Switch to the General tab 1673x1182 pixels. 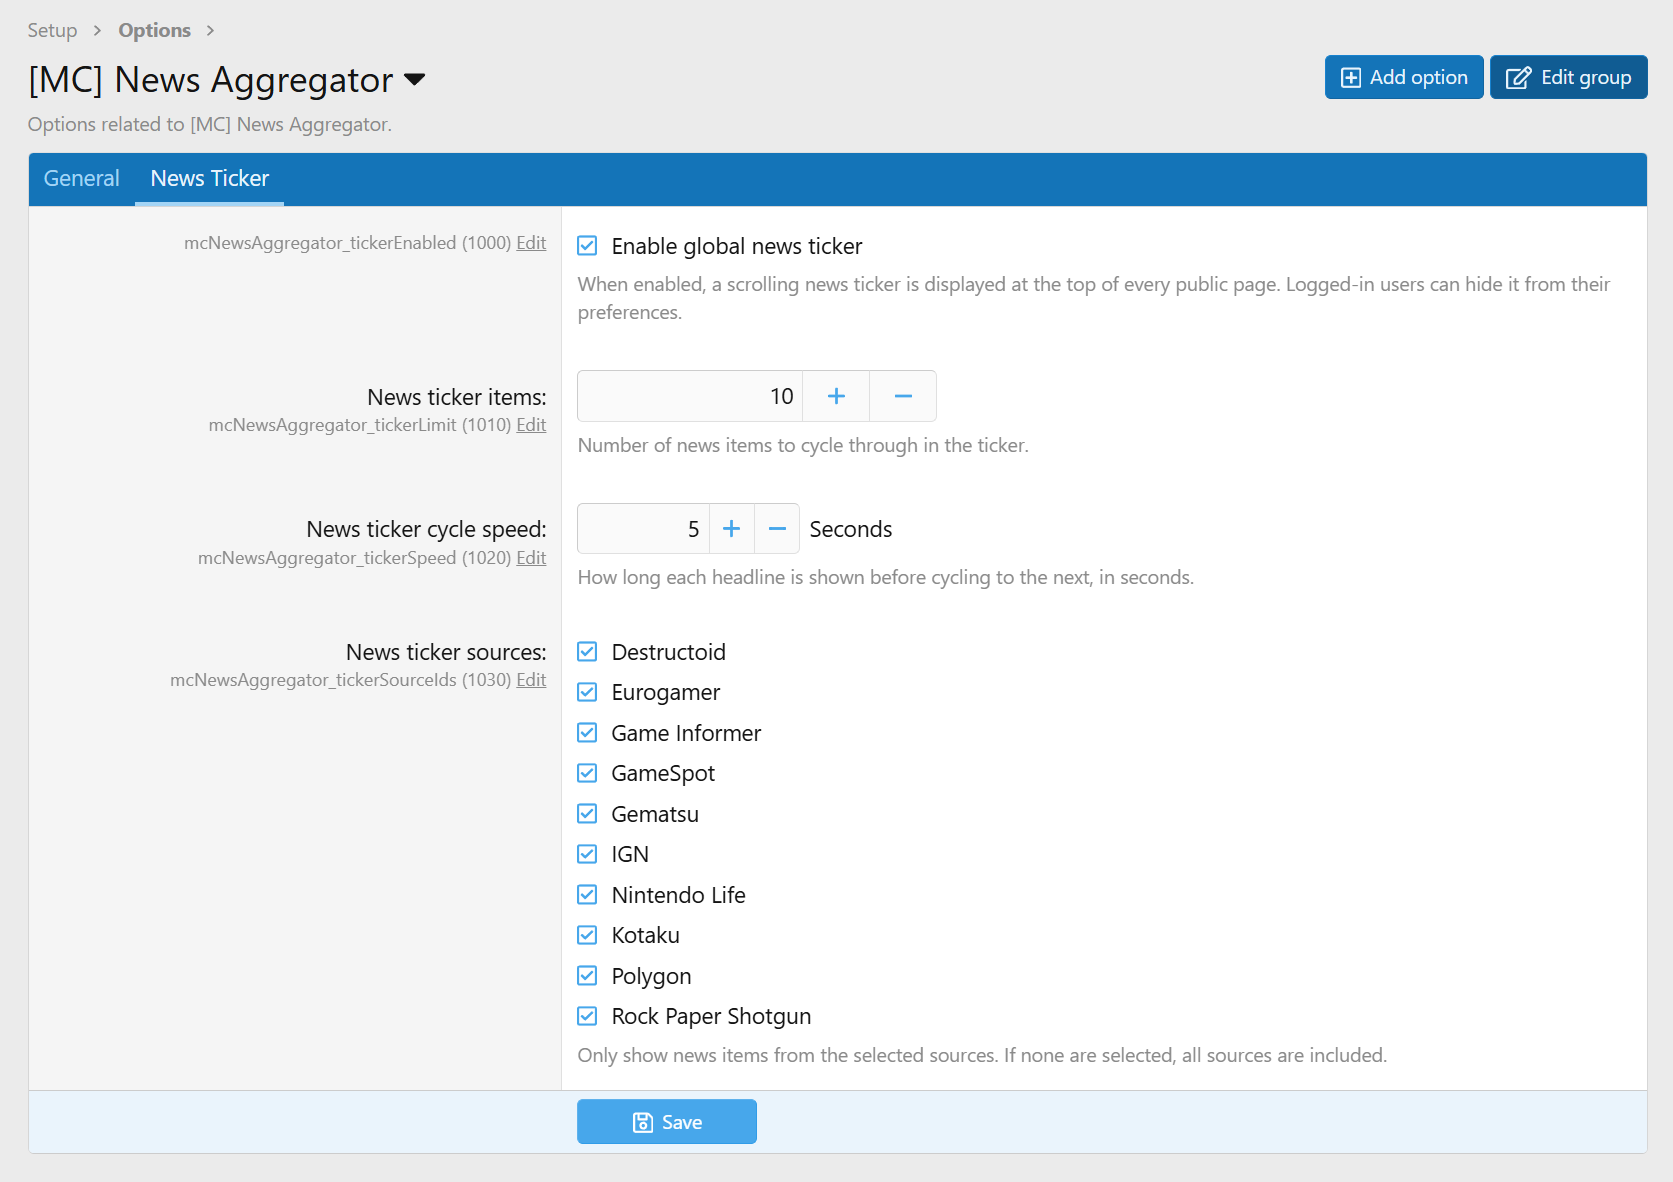point(81,179)
